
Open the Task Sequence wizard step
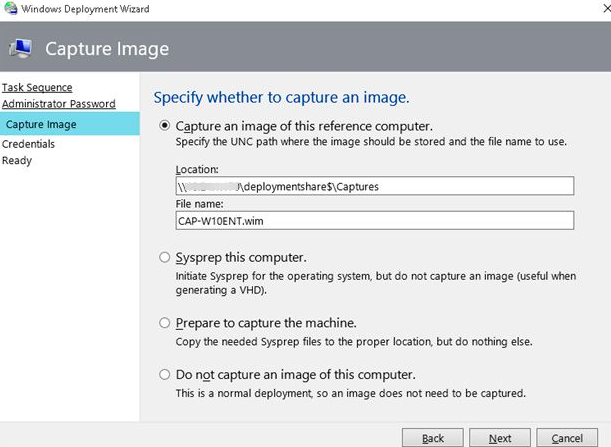pos(37,88)
